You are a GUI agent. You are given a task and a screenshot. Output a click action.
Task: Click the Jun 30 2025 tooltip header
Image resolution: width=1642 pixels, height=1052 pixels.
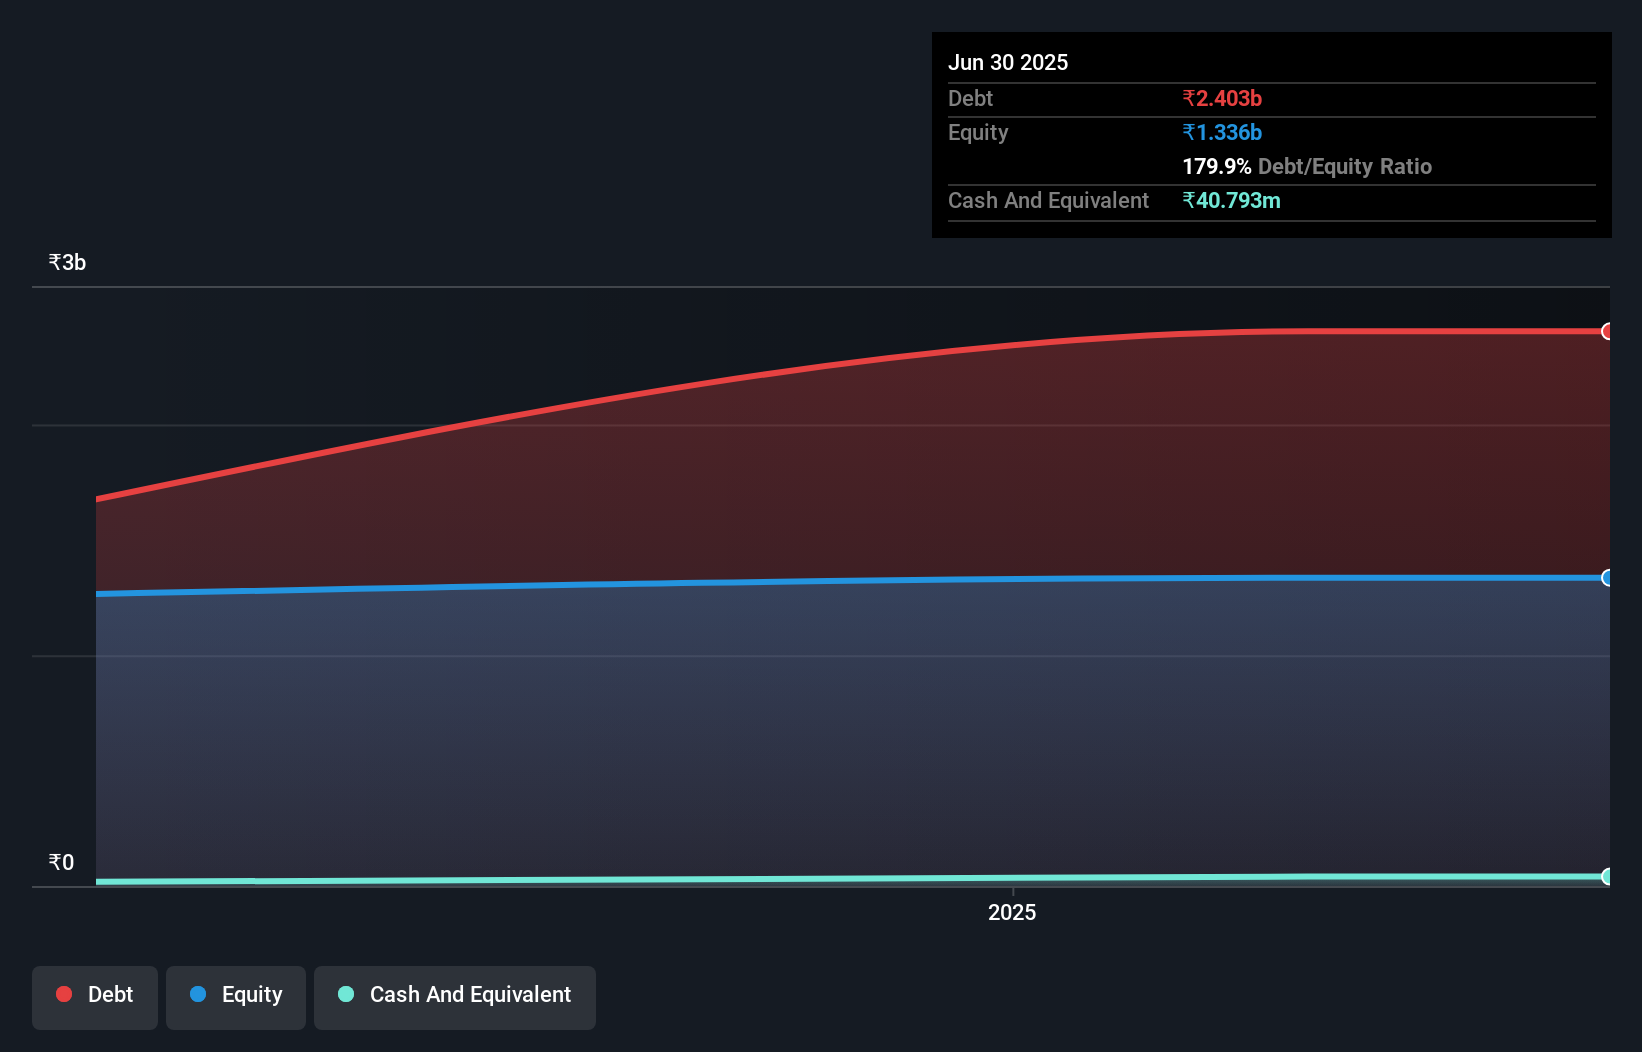(1008, 61)
